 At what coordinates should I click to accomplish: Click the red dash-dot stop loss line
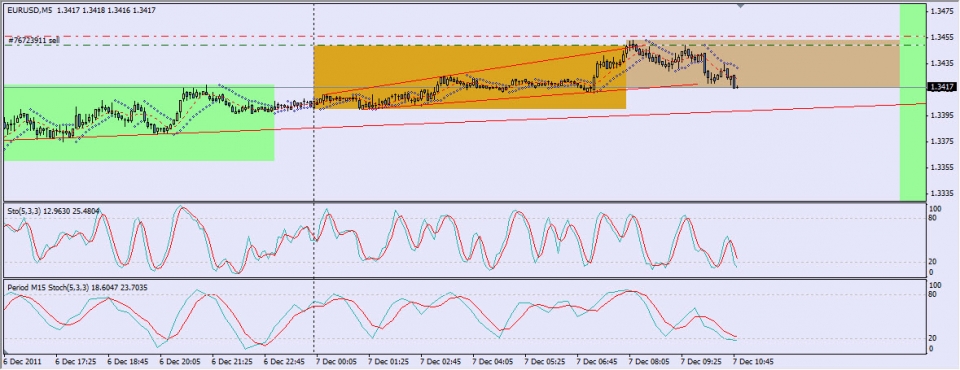click(x=465, y=36)
